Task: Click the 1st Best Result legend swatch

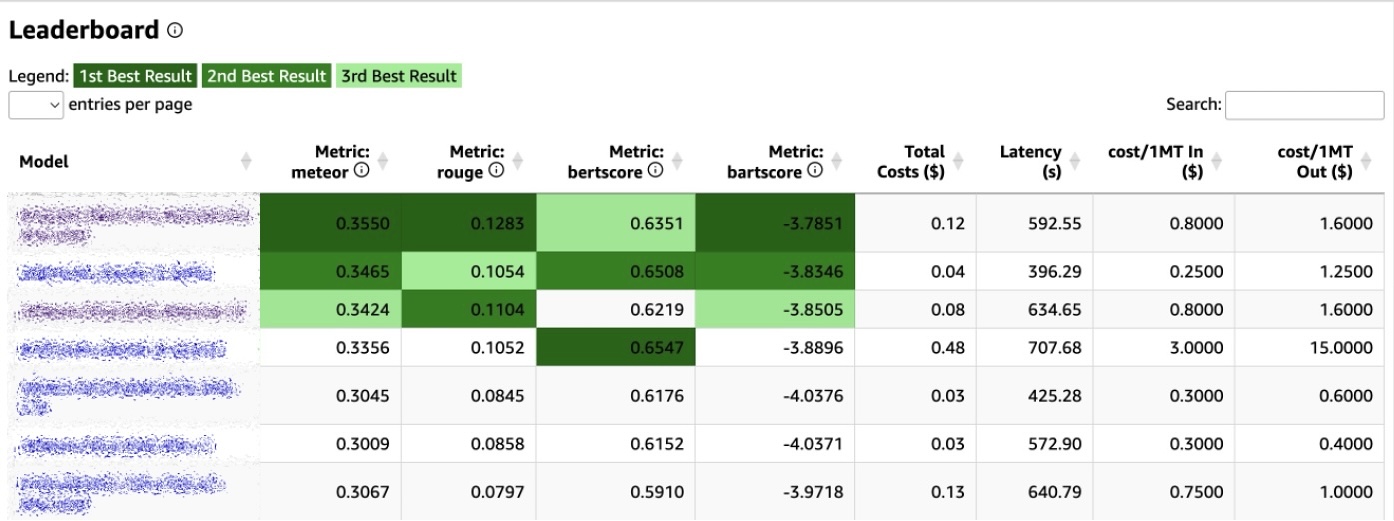Action: tap(135, 76)
